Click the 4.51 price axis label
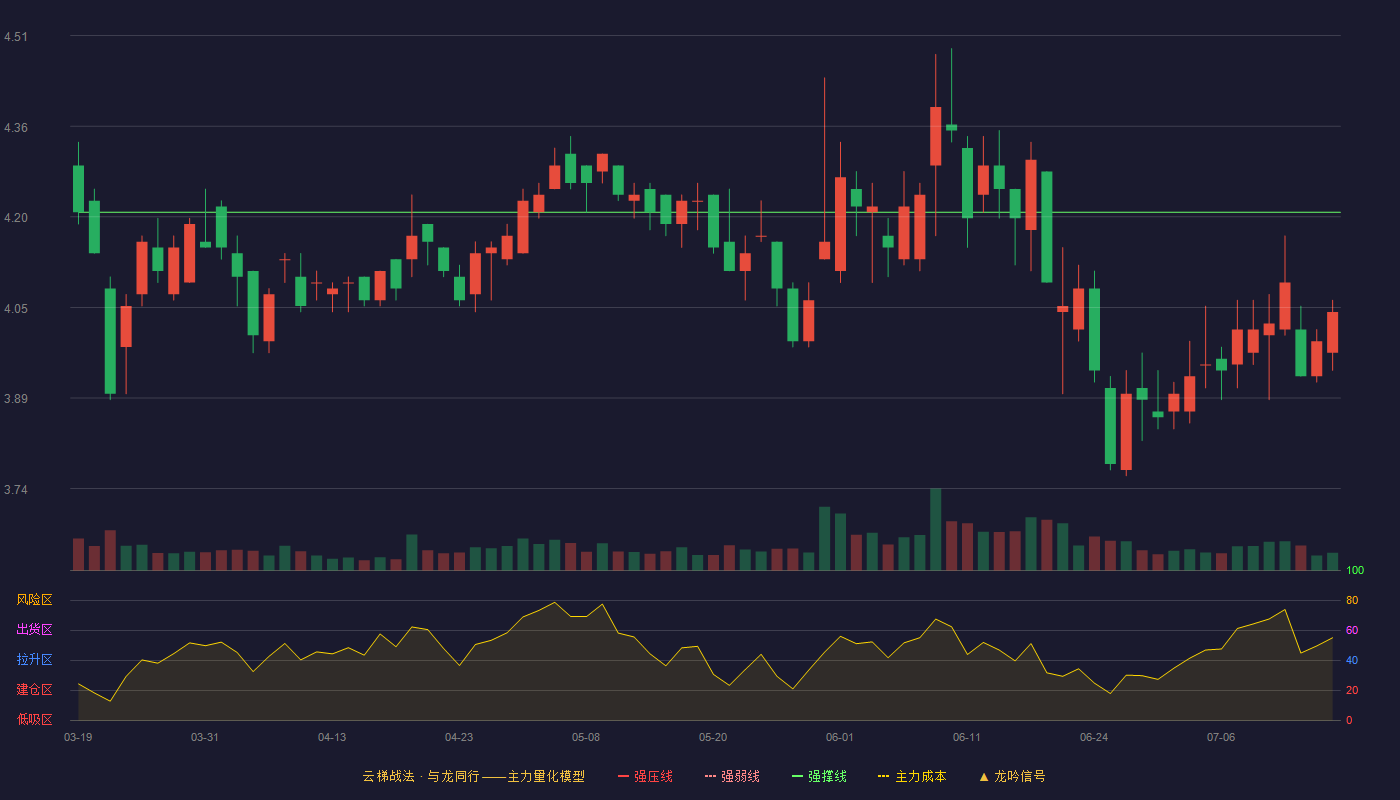 [x=16, y=37]
